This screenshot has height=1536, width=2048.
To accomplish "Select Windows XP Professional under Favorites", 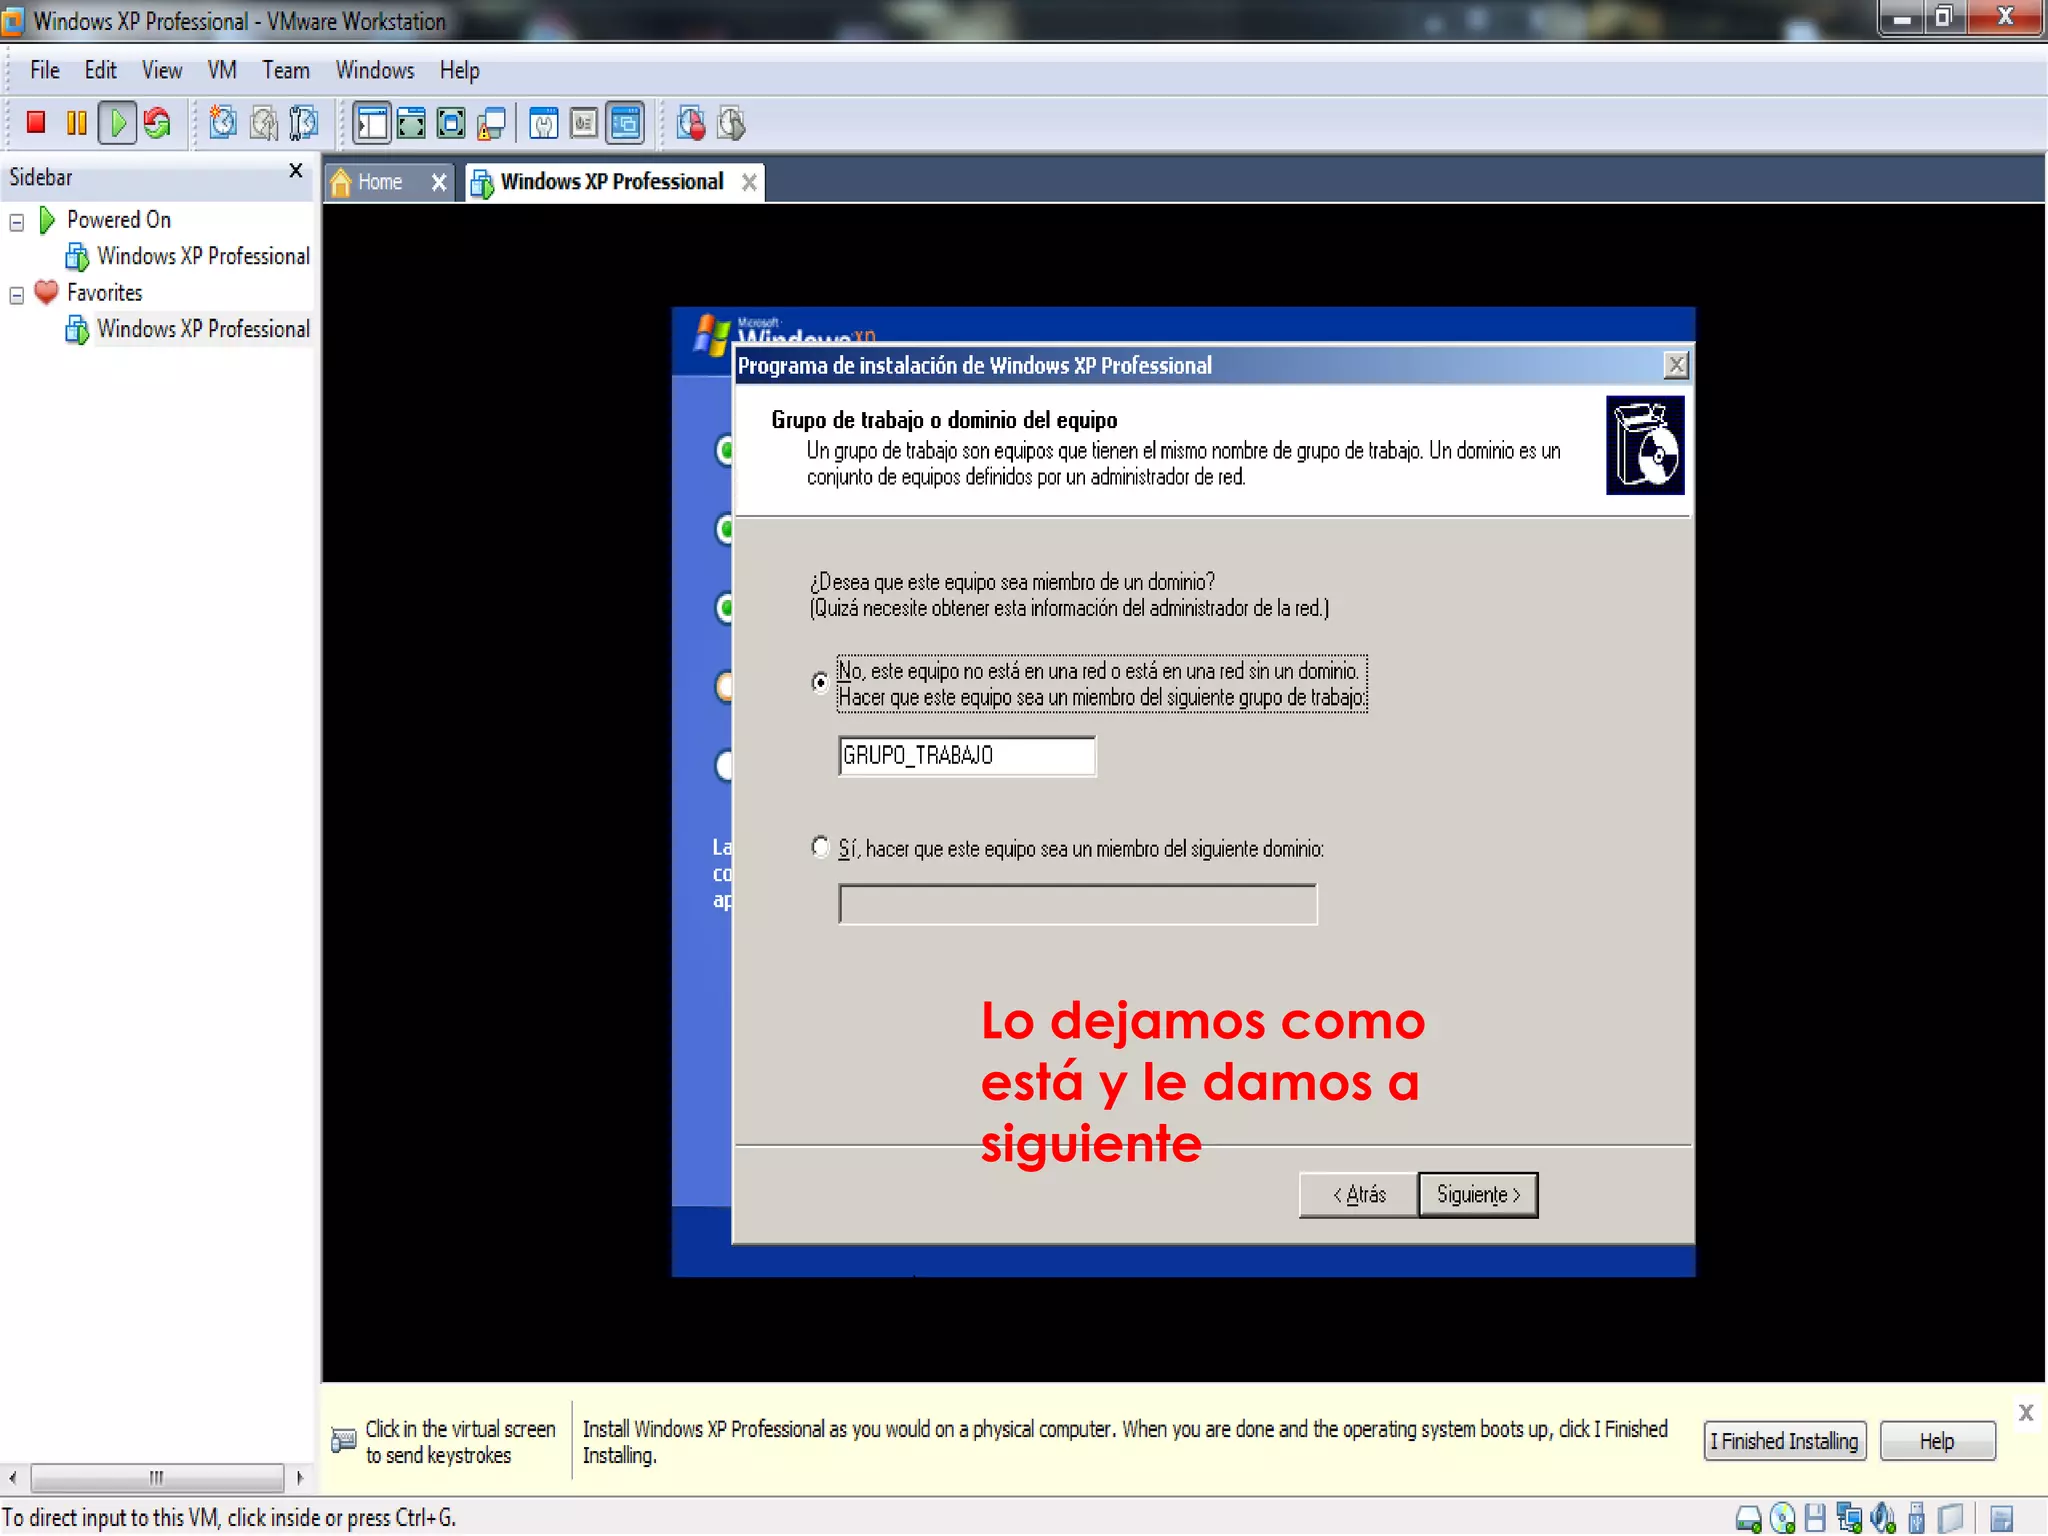I will click(x=203, y=329).
